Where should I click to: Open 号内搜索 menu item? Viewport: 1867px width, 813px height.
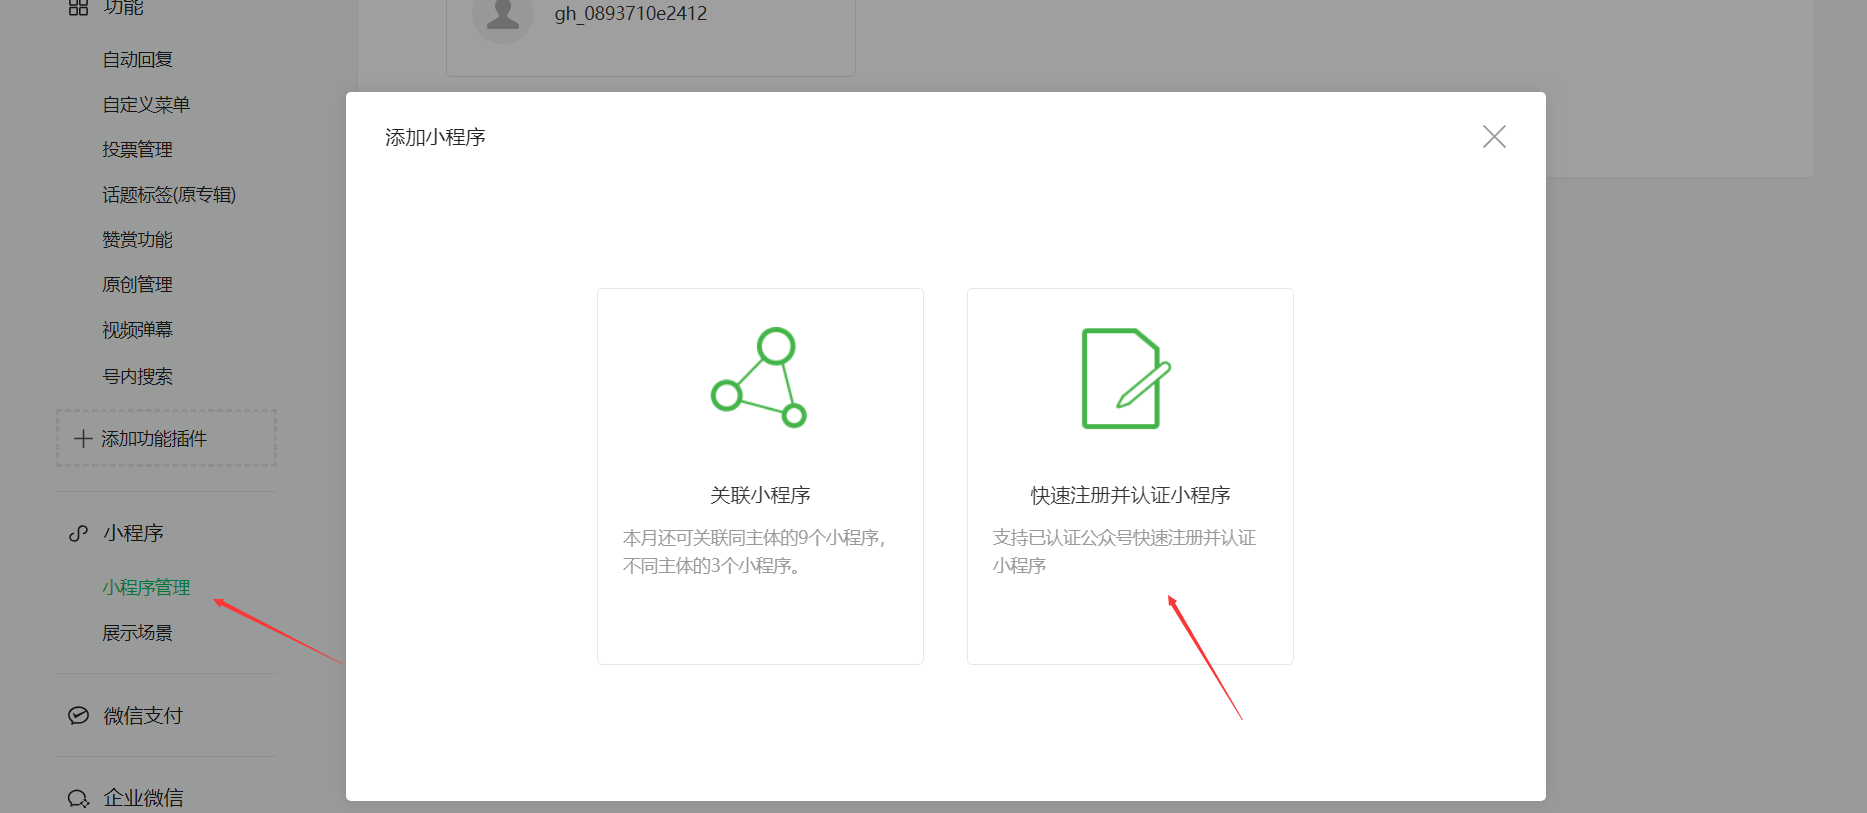coord(137,377)
